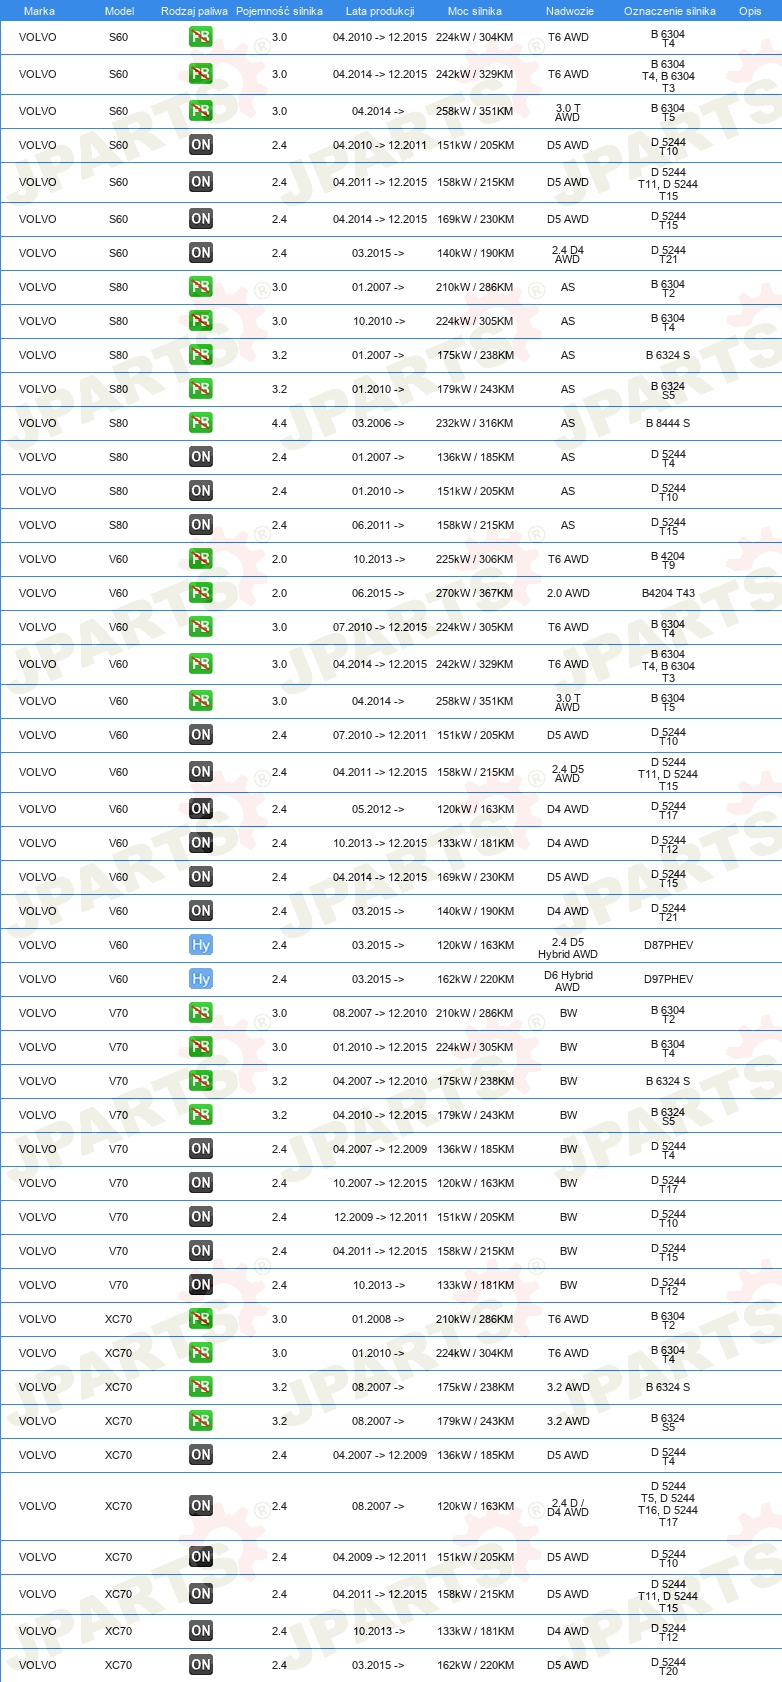Select the D6 Hybrid AWD body cell
Screen dimensions: 782x1682
[x=568, y=981]
